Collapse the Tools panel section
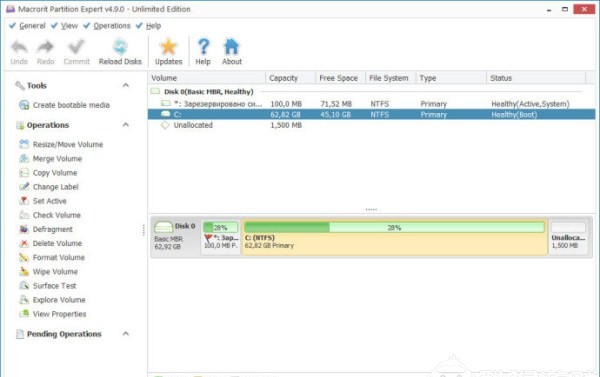The width and height of the screenshot is (600, 377). (x=126, y=85)
